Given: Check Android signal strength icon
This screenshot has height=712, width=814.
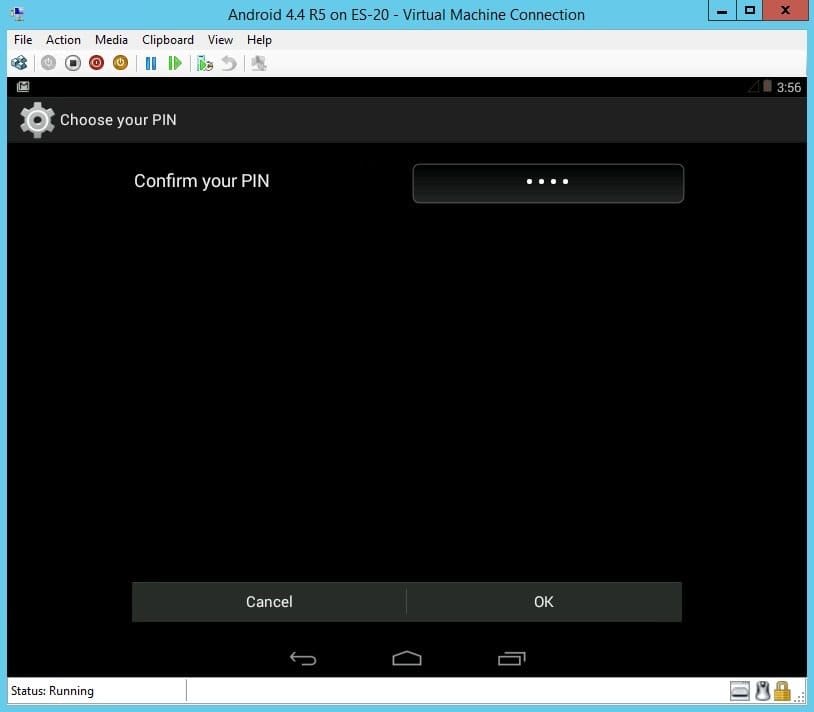Looking at the screenshot, I should (754, 86).
